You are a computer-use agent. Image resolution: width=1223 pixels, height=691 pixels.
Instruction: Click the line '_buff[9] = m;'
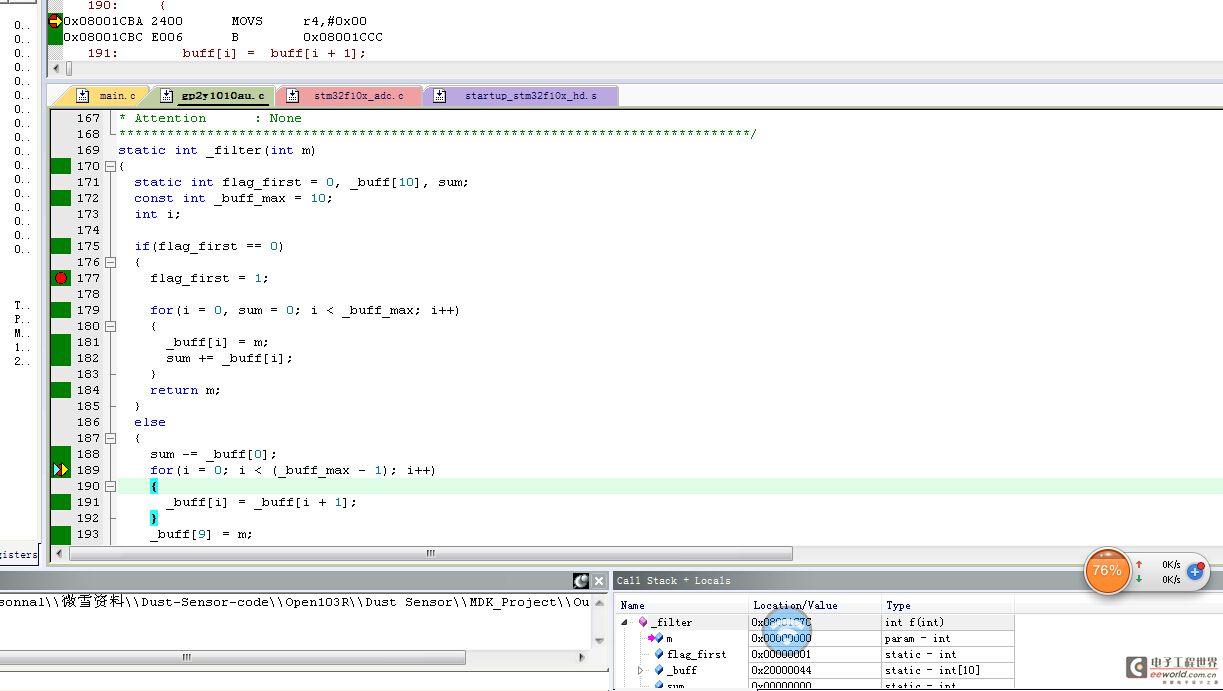[x=201, y=534]
